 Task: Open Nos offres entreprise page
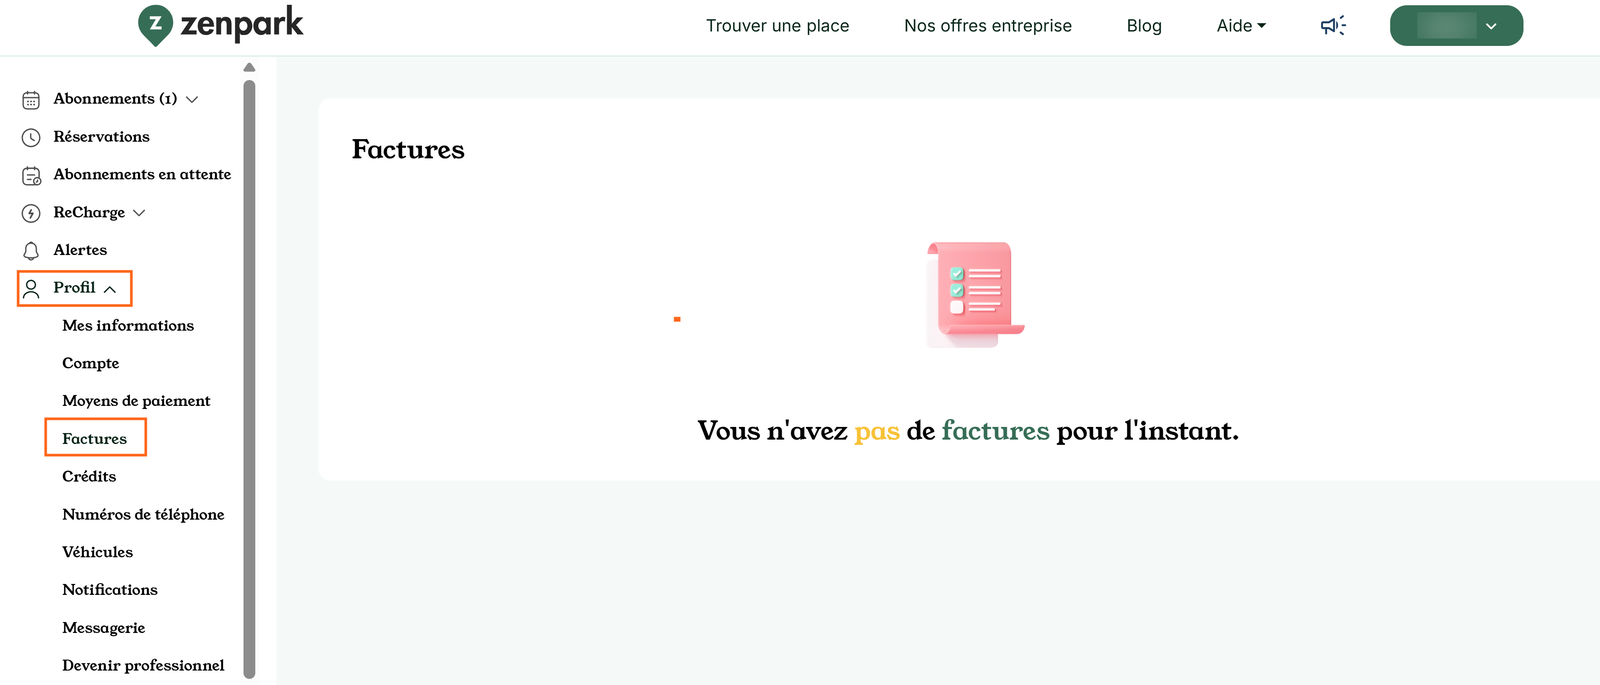click(x=988, y=26)
